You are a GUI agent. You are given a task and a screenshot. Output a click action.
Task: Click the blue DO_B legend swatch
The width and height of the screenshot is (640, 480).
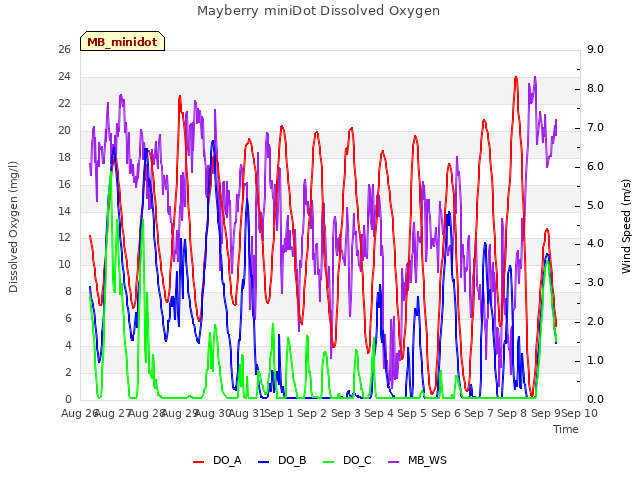pyautogui.click(x=264, y=461)
